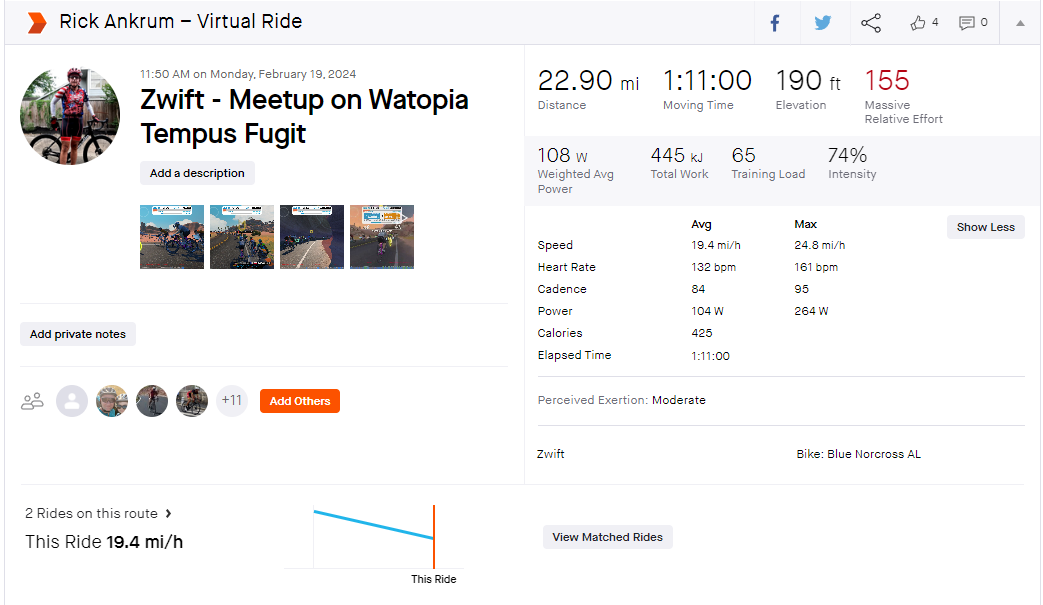1043x605 pixels.
Task: Open the blank default avatar participant
Action: 72,401
